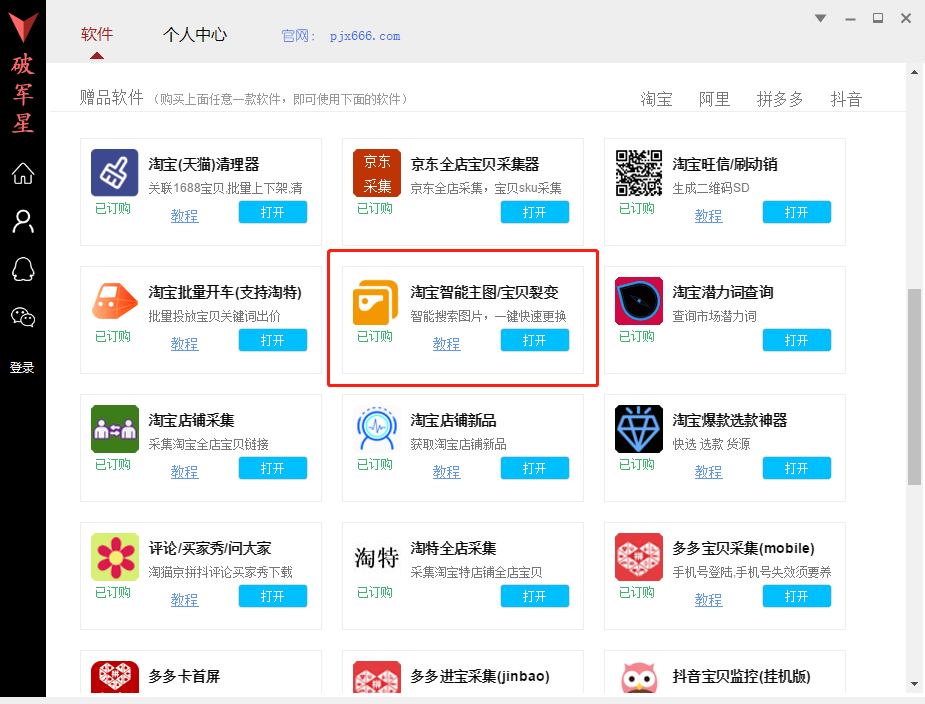The width and height of the screenshot is (925, 704).
Task: Open 京东全店宝贝采集器 with 打开 button
Action: 534,212
